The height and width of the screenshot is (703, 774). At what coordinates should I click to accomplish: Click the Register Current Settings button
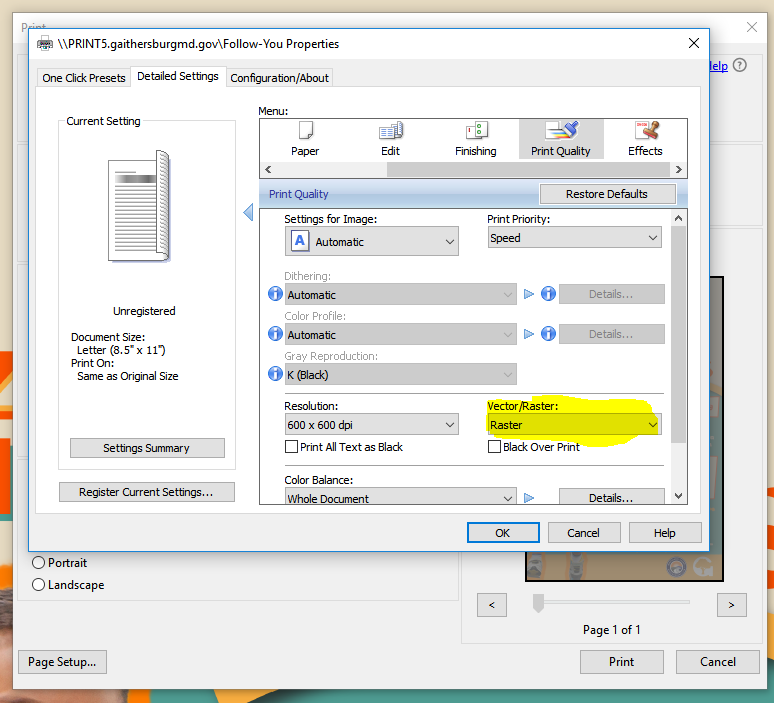tap(146, 492)
